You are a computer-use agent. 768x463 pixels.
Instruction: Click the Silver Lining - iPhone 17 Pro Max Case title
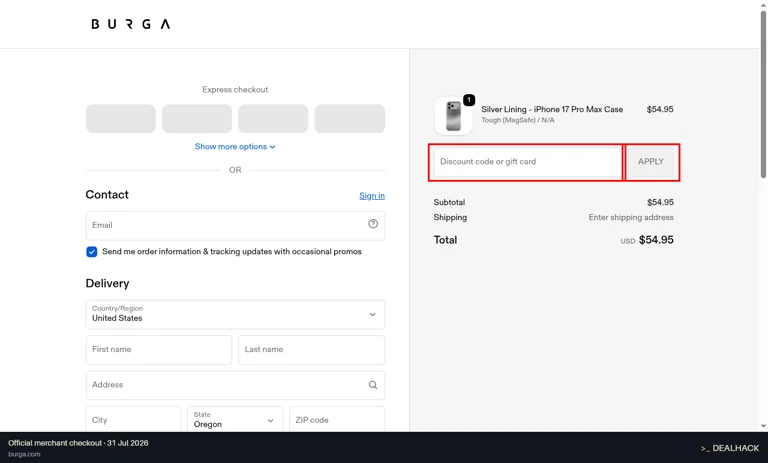[x=552, y=109]
